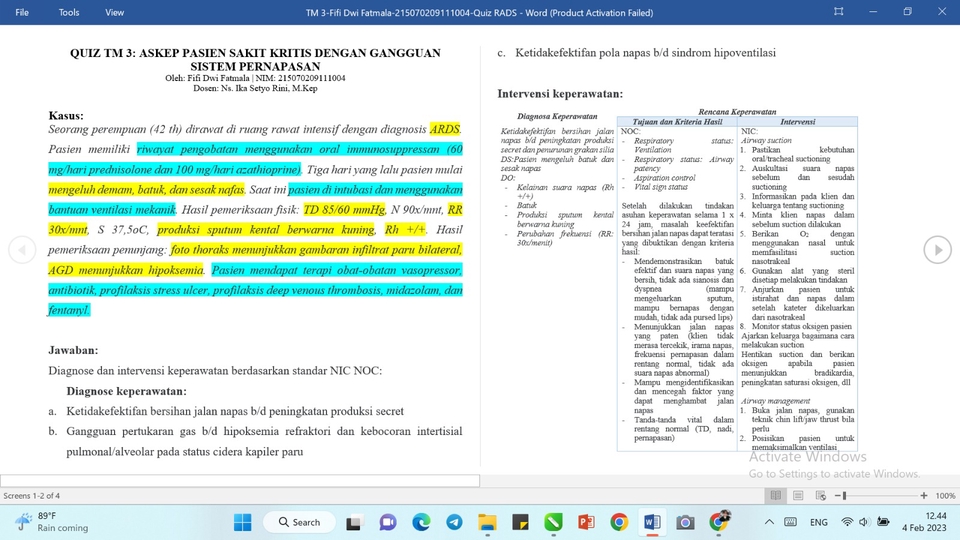This screenshot has width=960, height=540.
Task: Open the Chrome profile shortcut on the taskbar
Action: pyautogui.click(x=719, y=521)
